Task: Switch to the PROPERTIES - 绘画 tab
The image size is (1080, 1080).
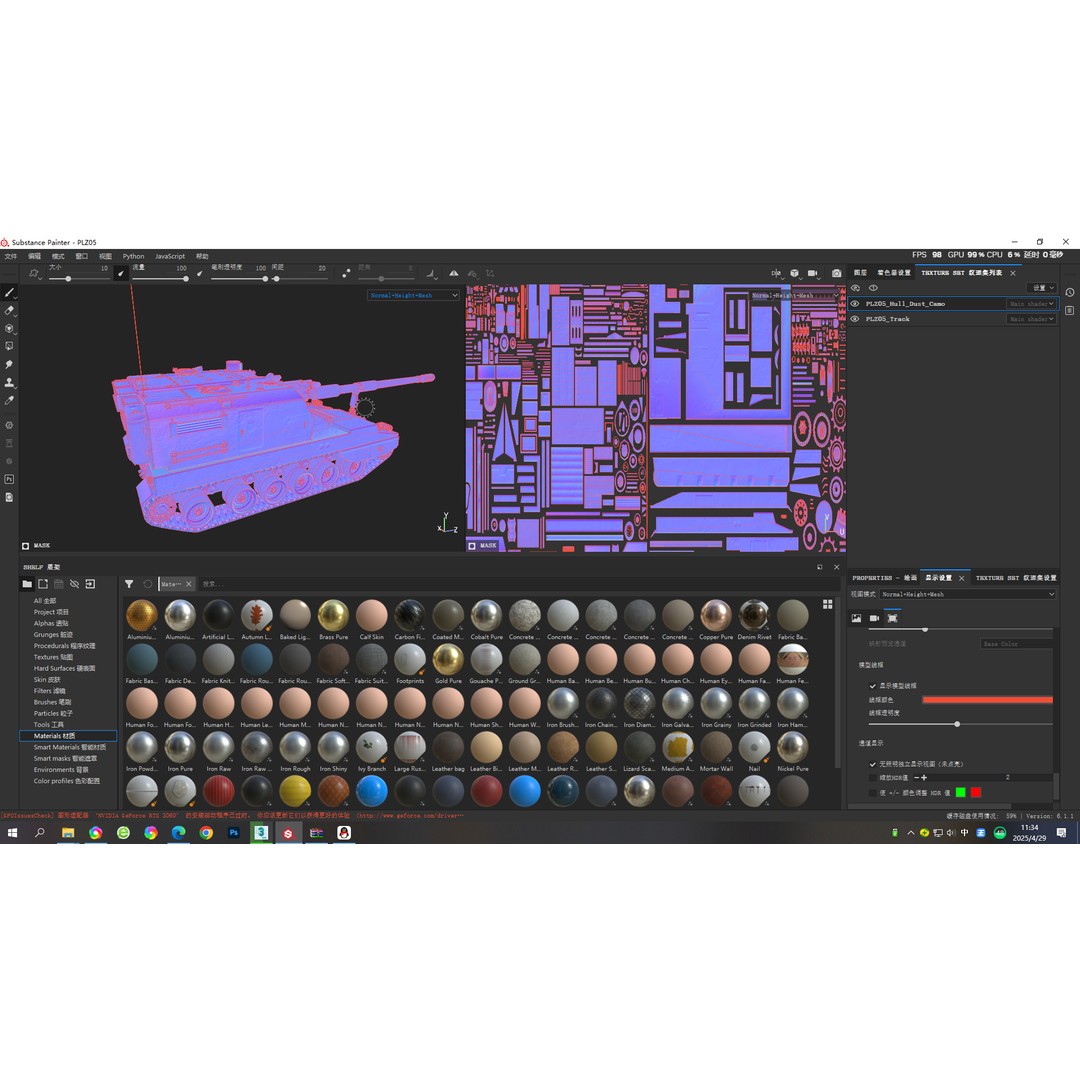Action: 884,578
